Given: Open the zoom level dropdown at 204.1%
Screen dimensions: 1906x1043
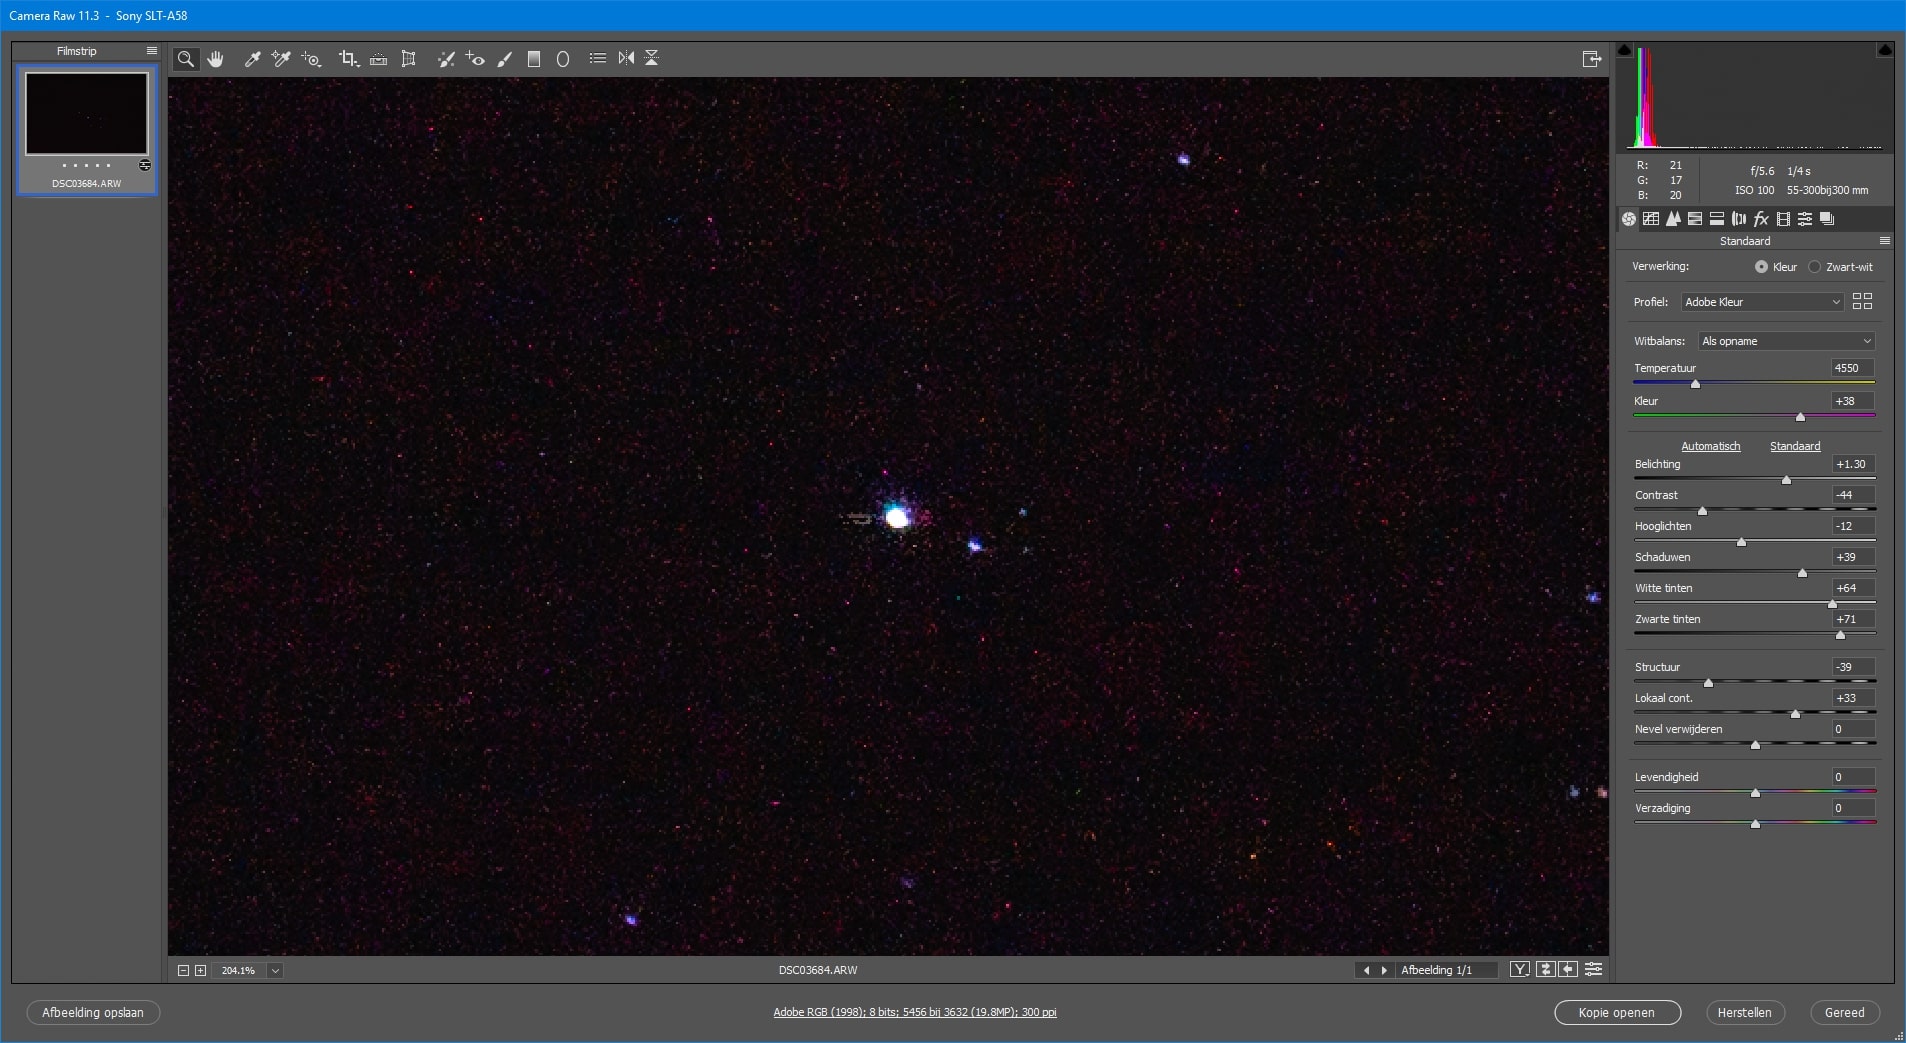Looking at the screenshot, I should 275,970.
